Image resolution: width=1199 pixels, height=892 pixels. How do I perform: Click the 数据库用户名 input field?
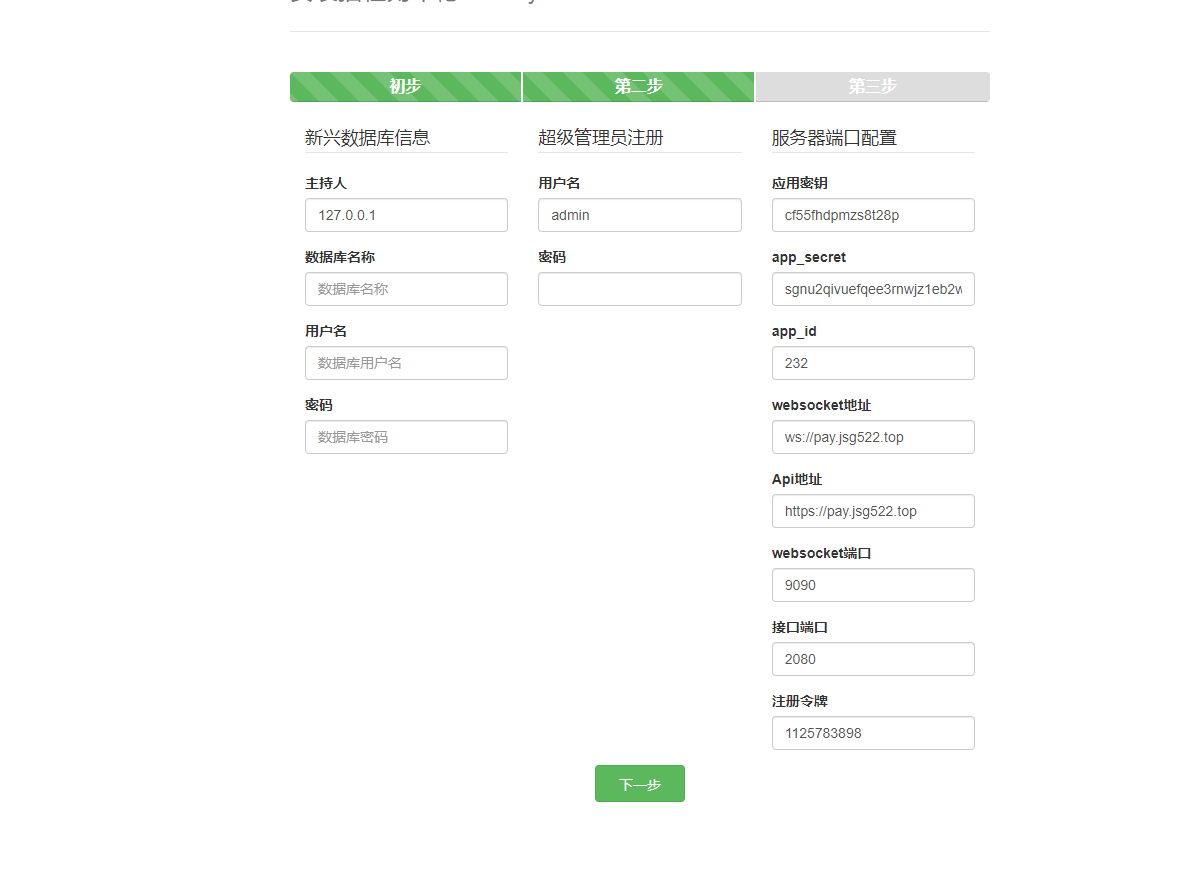[405, 362]
